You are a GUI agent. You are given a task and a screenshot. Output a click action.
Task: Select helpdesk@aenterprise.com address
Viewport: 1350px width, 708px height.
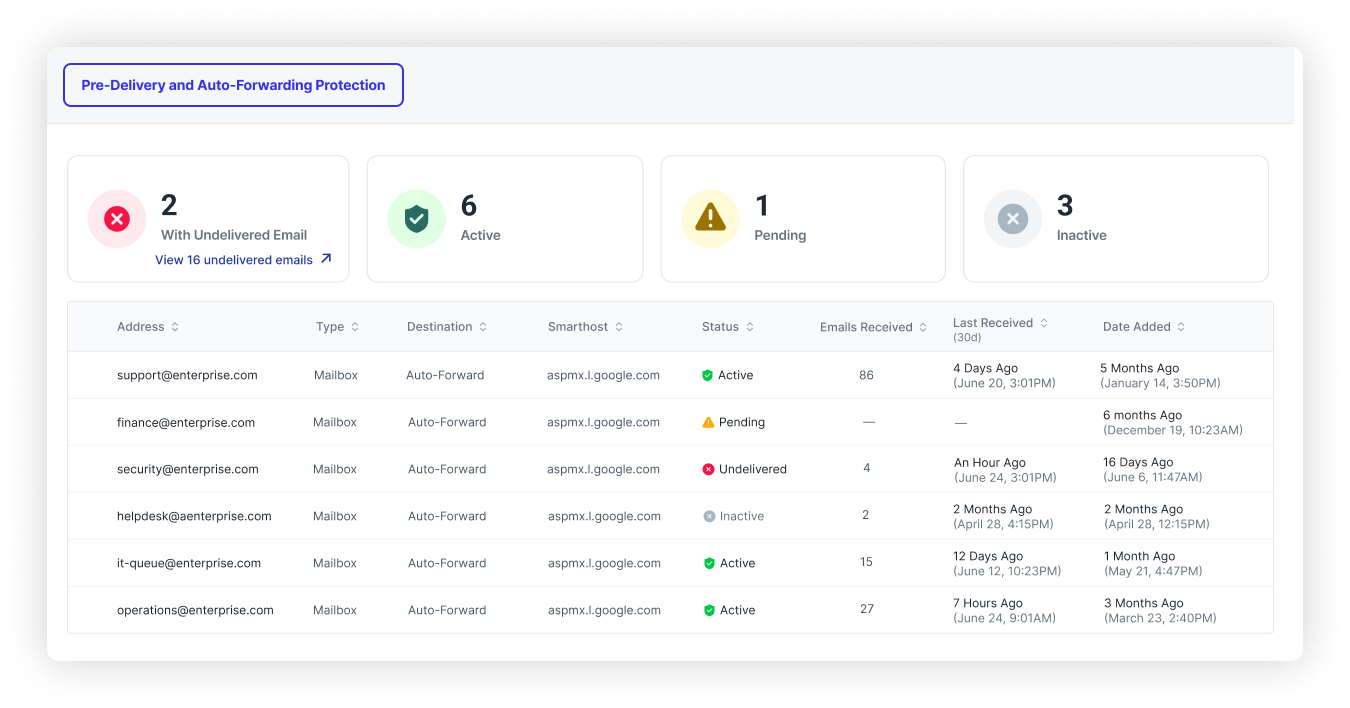(x=194, y=516)
